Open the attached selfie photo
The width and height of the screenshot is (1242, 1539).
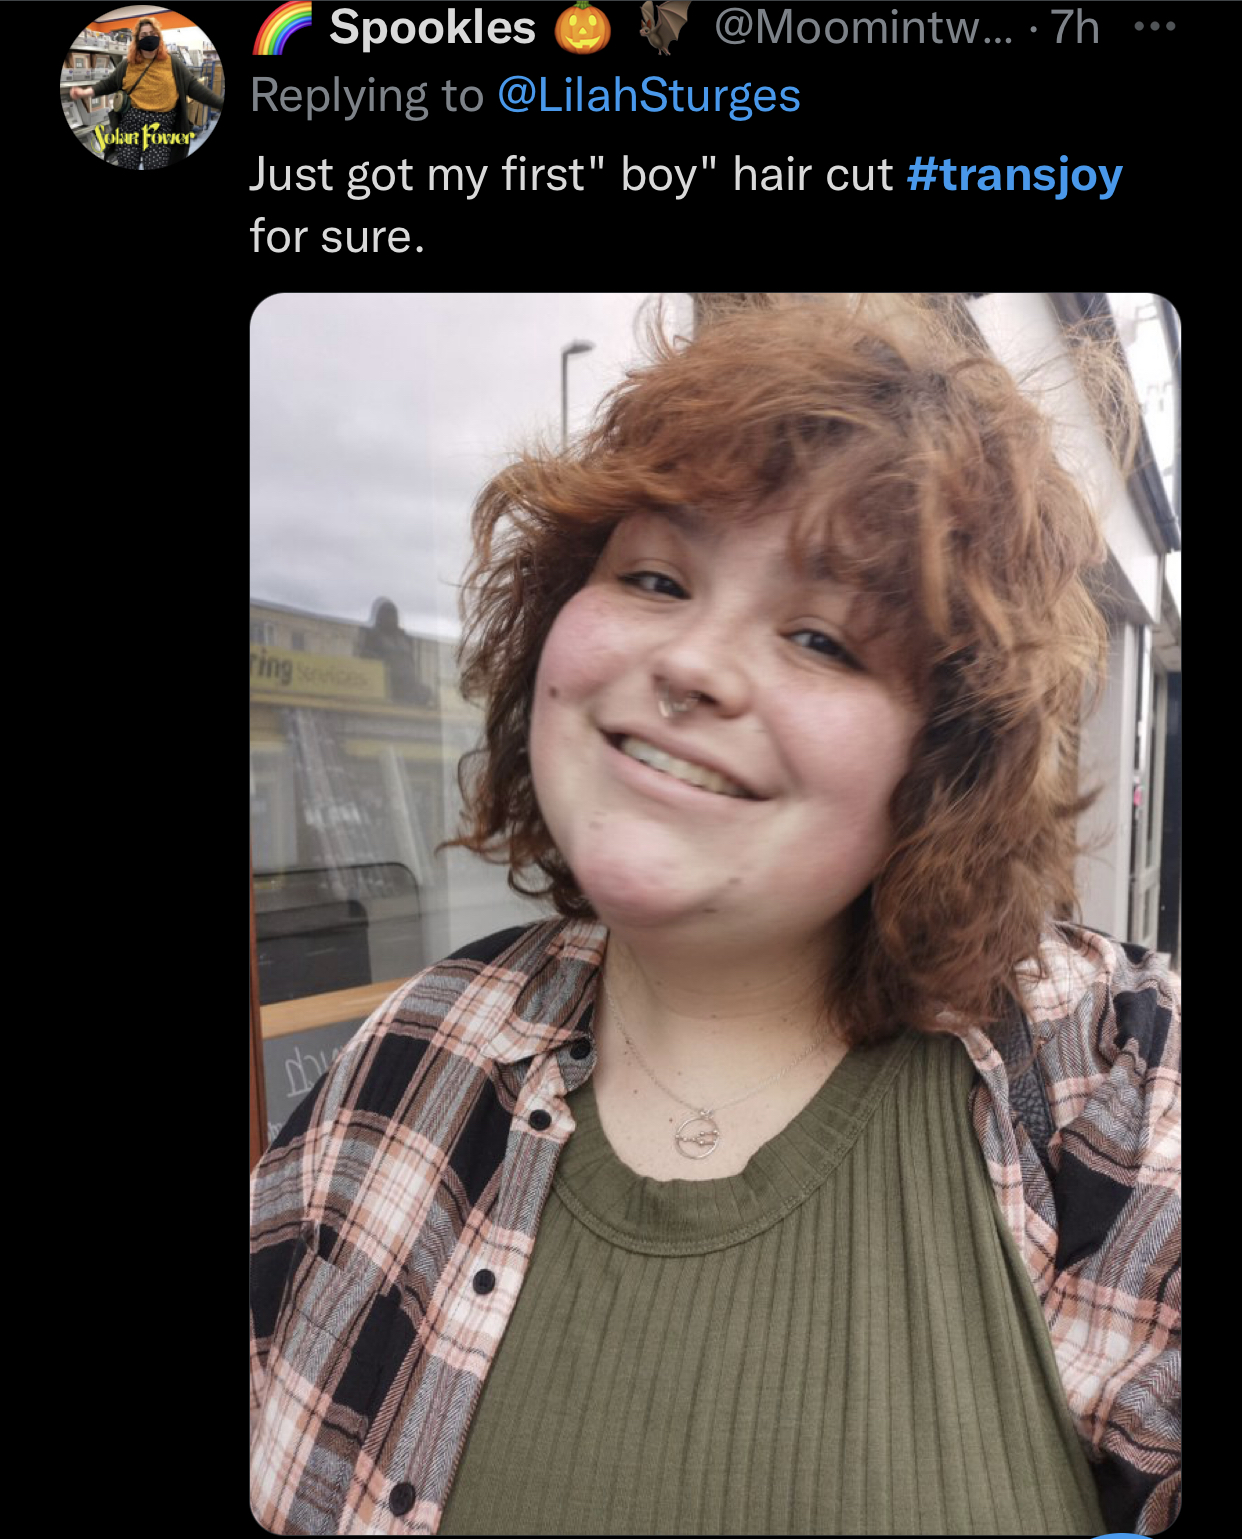pos(715,913)
